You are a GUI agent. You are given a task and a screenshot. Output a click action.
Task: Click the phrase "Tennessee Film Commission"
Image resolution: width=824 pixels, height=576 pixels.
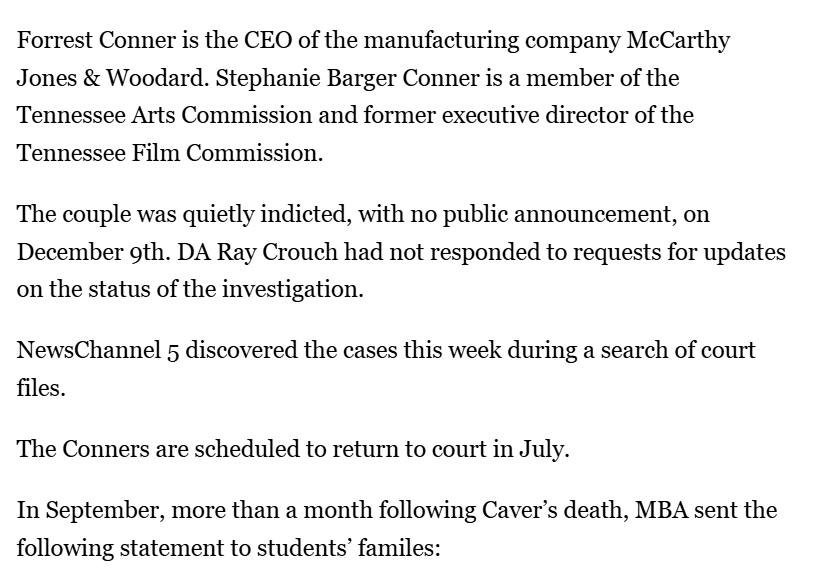tap(166, 152)
